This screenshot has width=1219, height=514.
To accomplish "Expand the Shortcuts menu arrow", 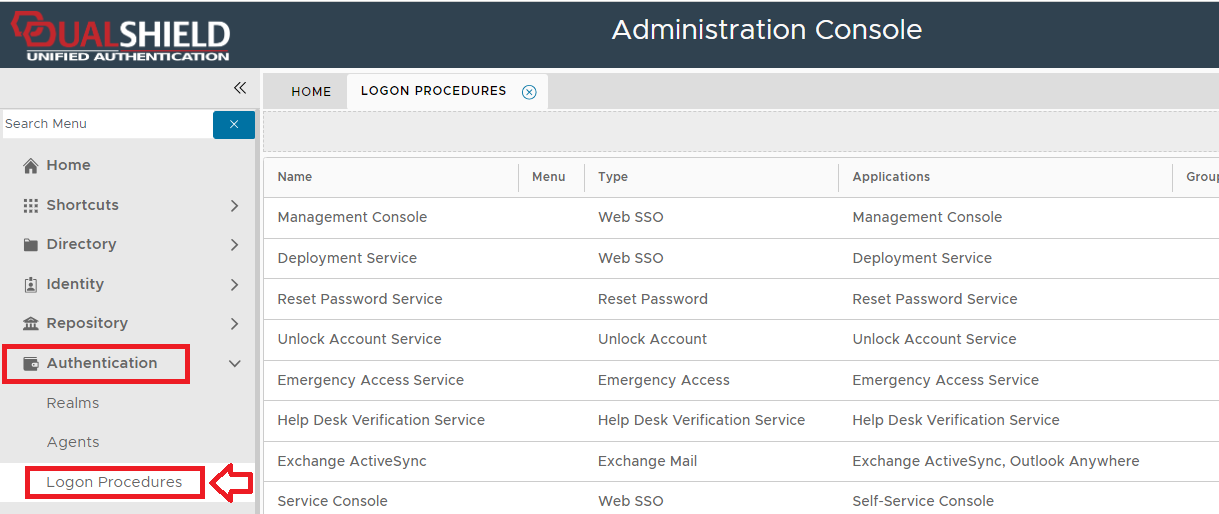I will (x=235, y=205).
